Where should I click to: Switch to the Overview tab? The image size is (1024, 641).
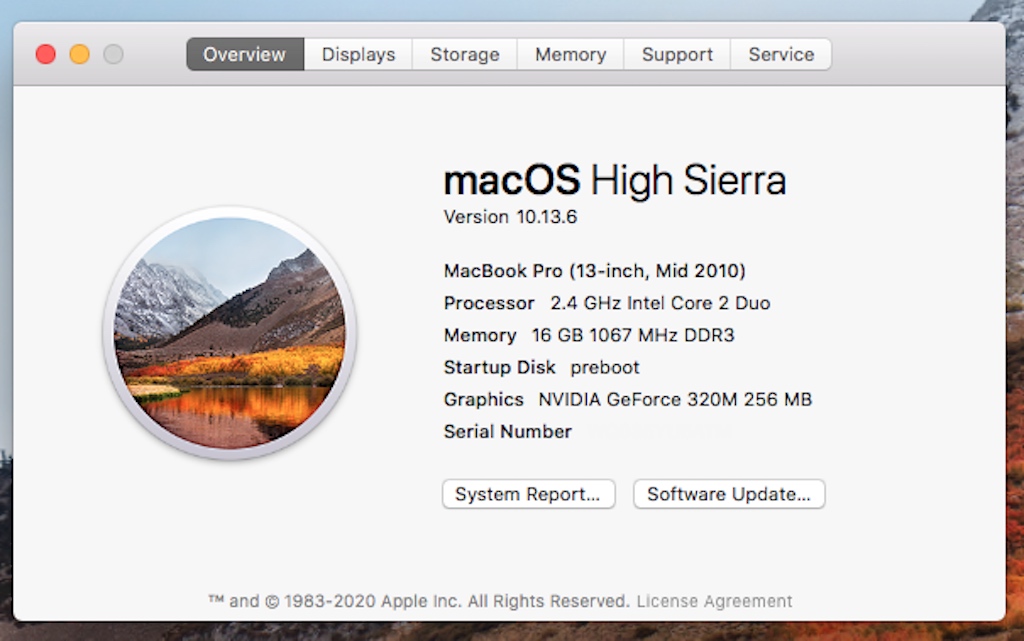tap(245, 54)
